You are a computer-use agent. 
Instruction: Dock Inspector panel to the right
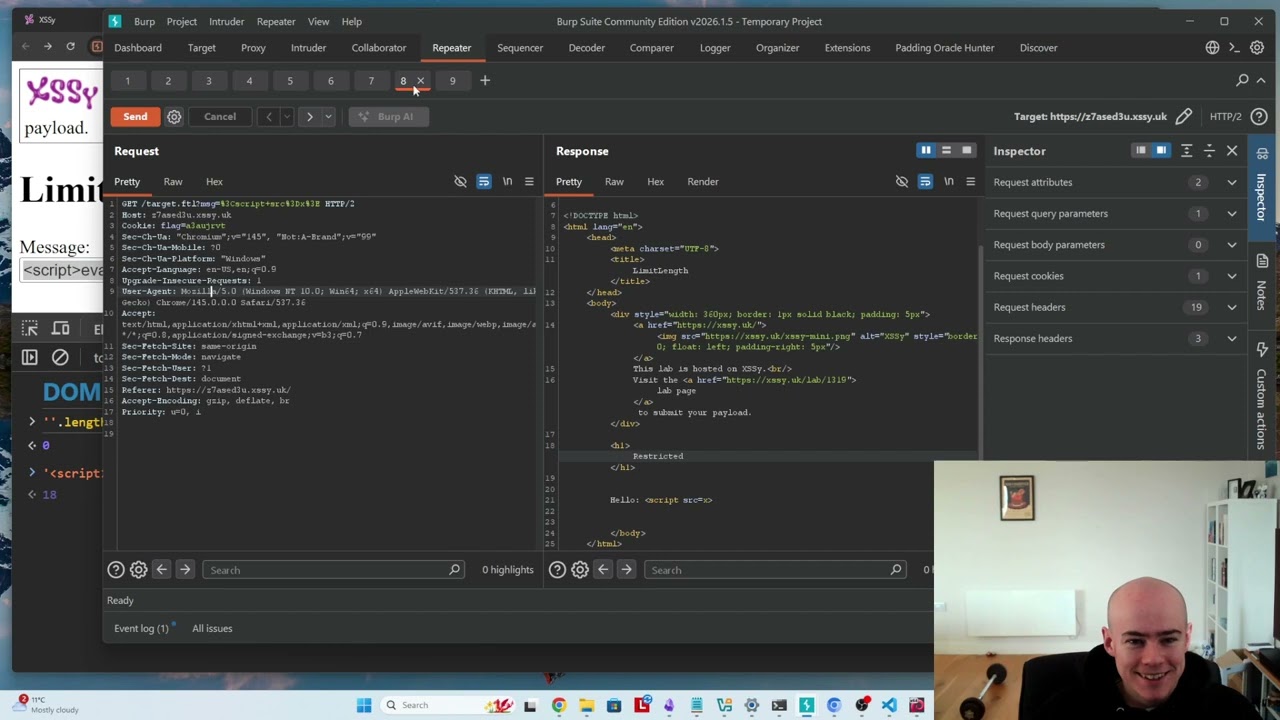1161,151
